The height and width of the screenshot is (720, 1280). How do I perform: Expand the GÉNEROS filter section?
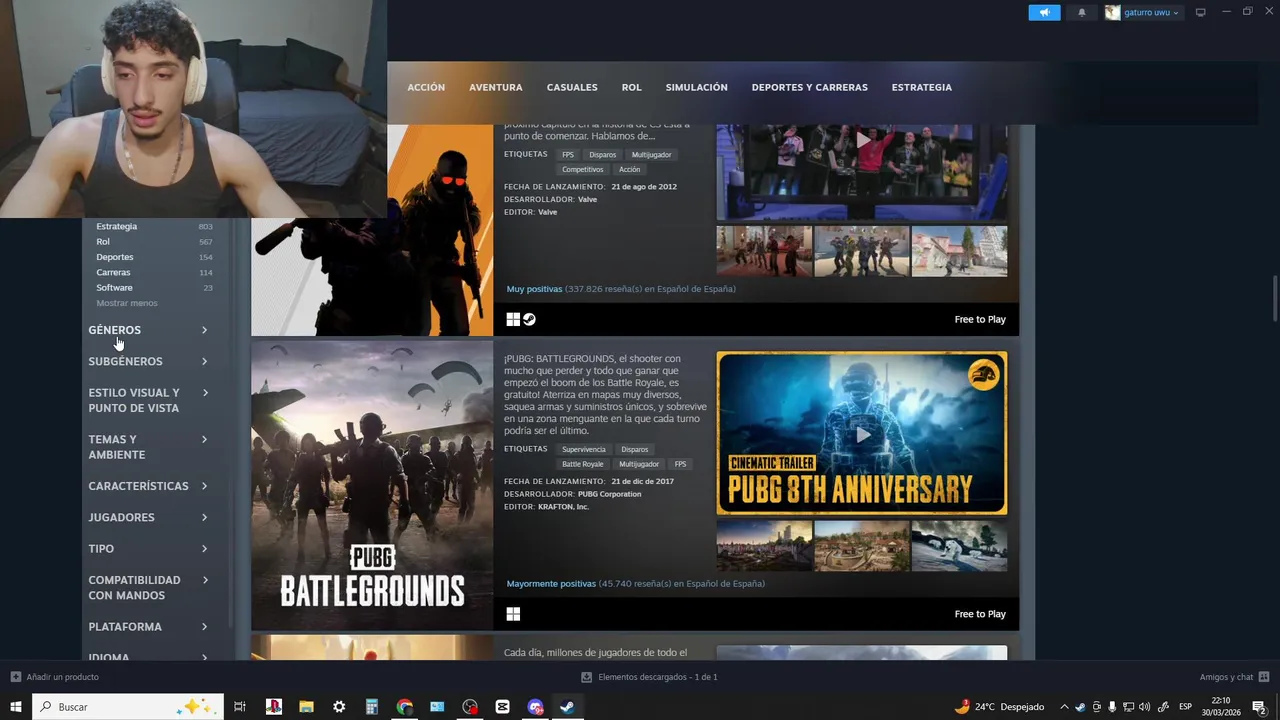148,330
